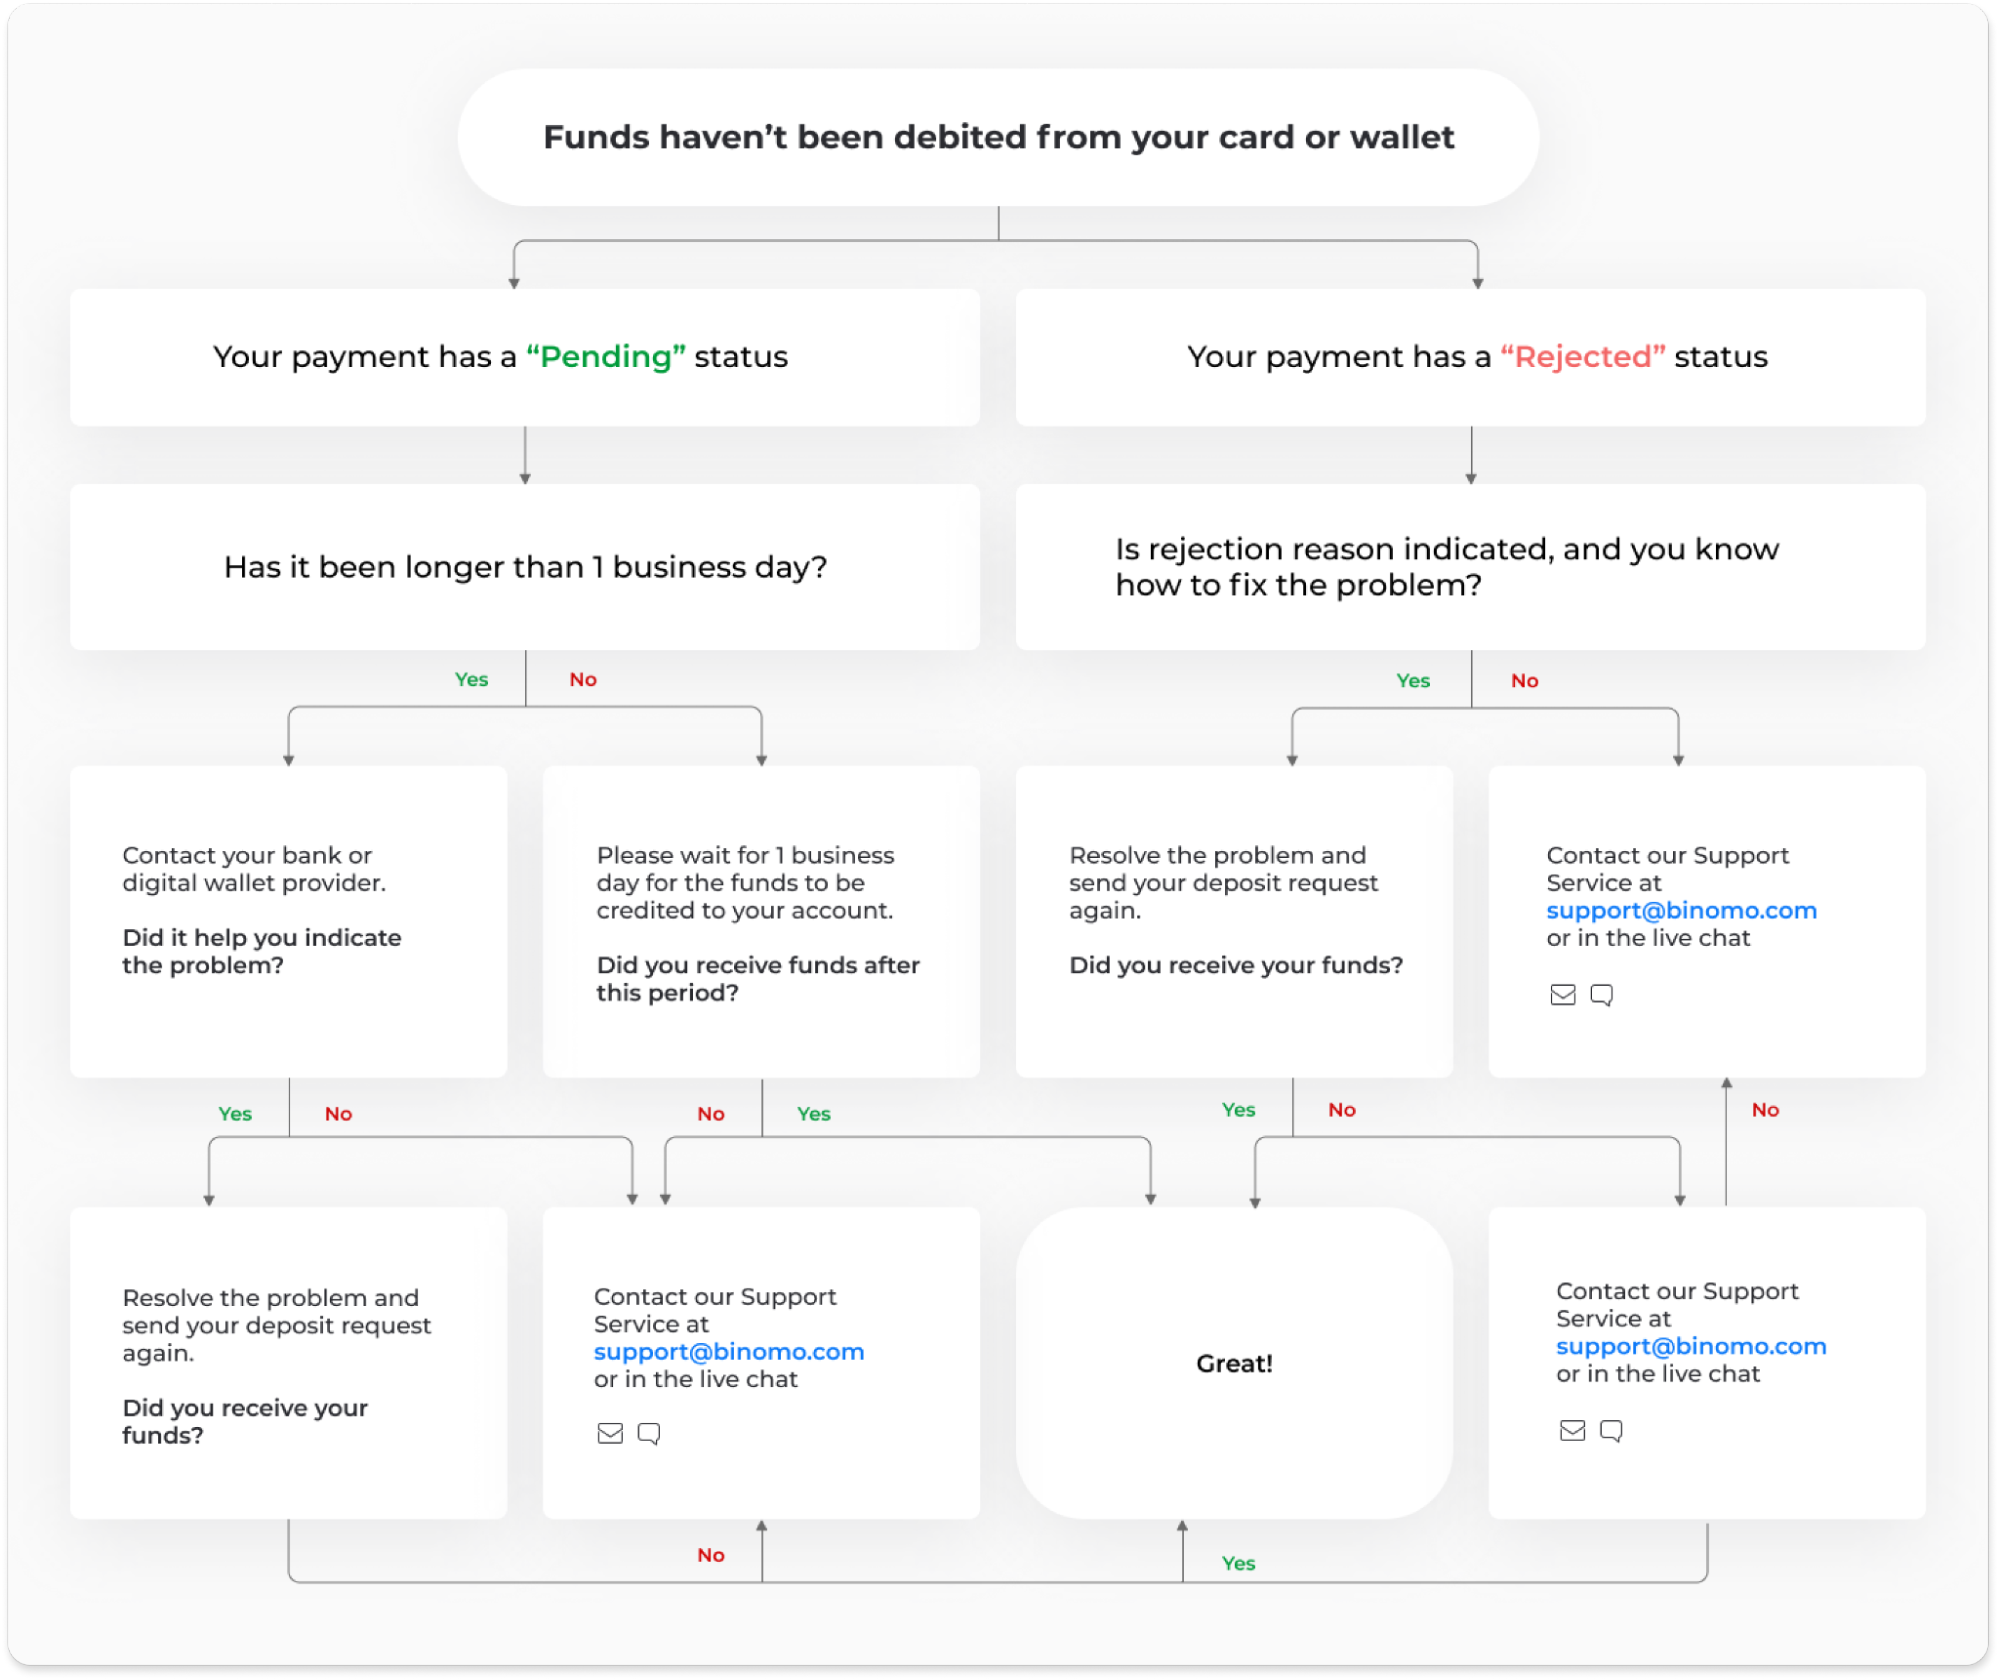Click chat bubble icon in bottom-right support box
The height and width of the screenshot is (1680, 1999).
pos(1611,1430)
